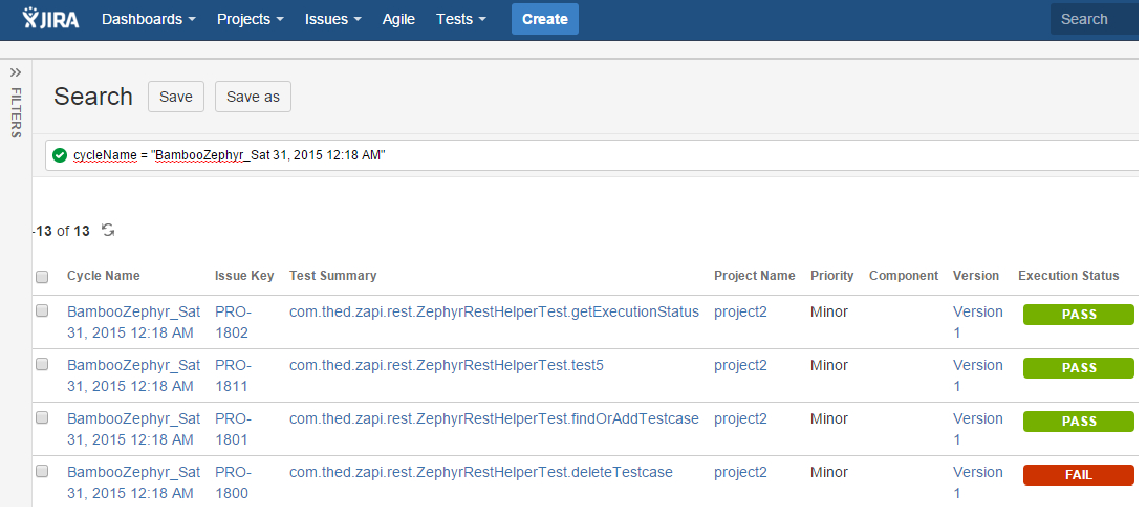Click PASS status of PRO-1801
Image resolution: width=1139 pixels, height=507 pixels.
click(1079, 421)
